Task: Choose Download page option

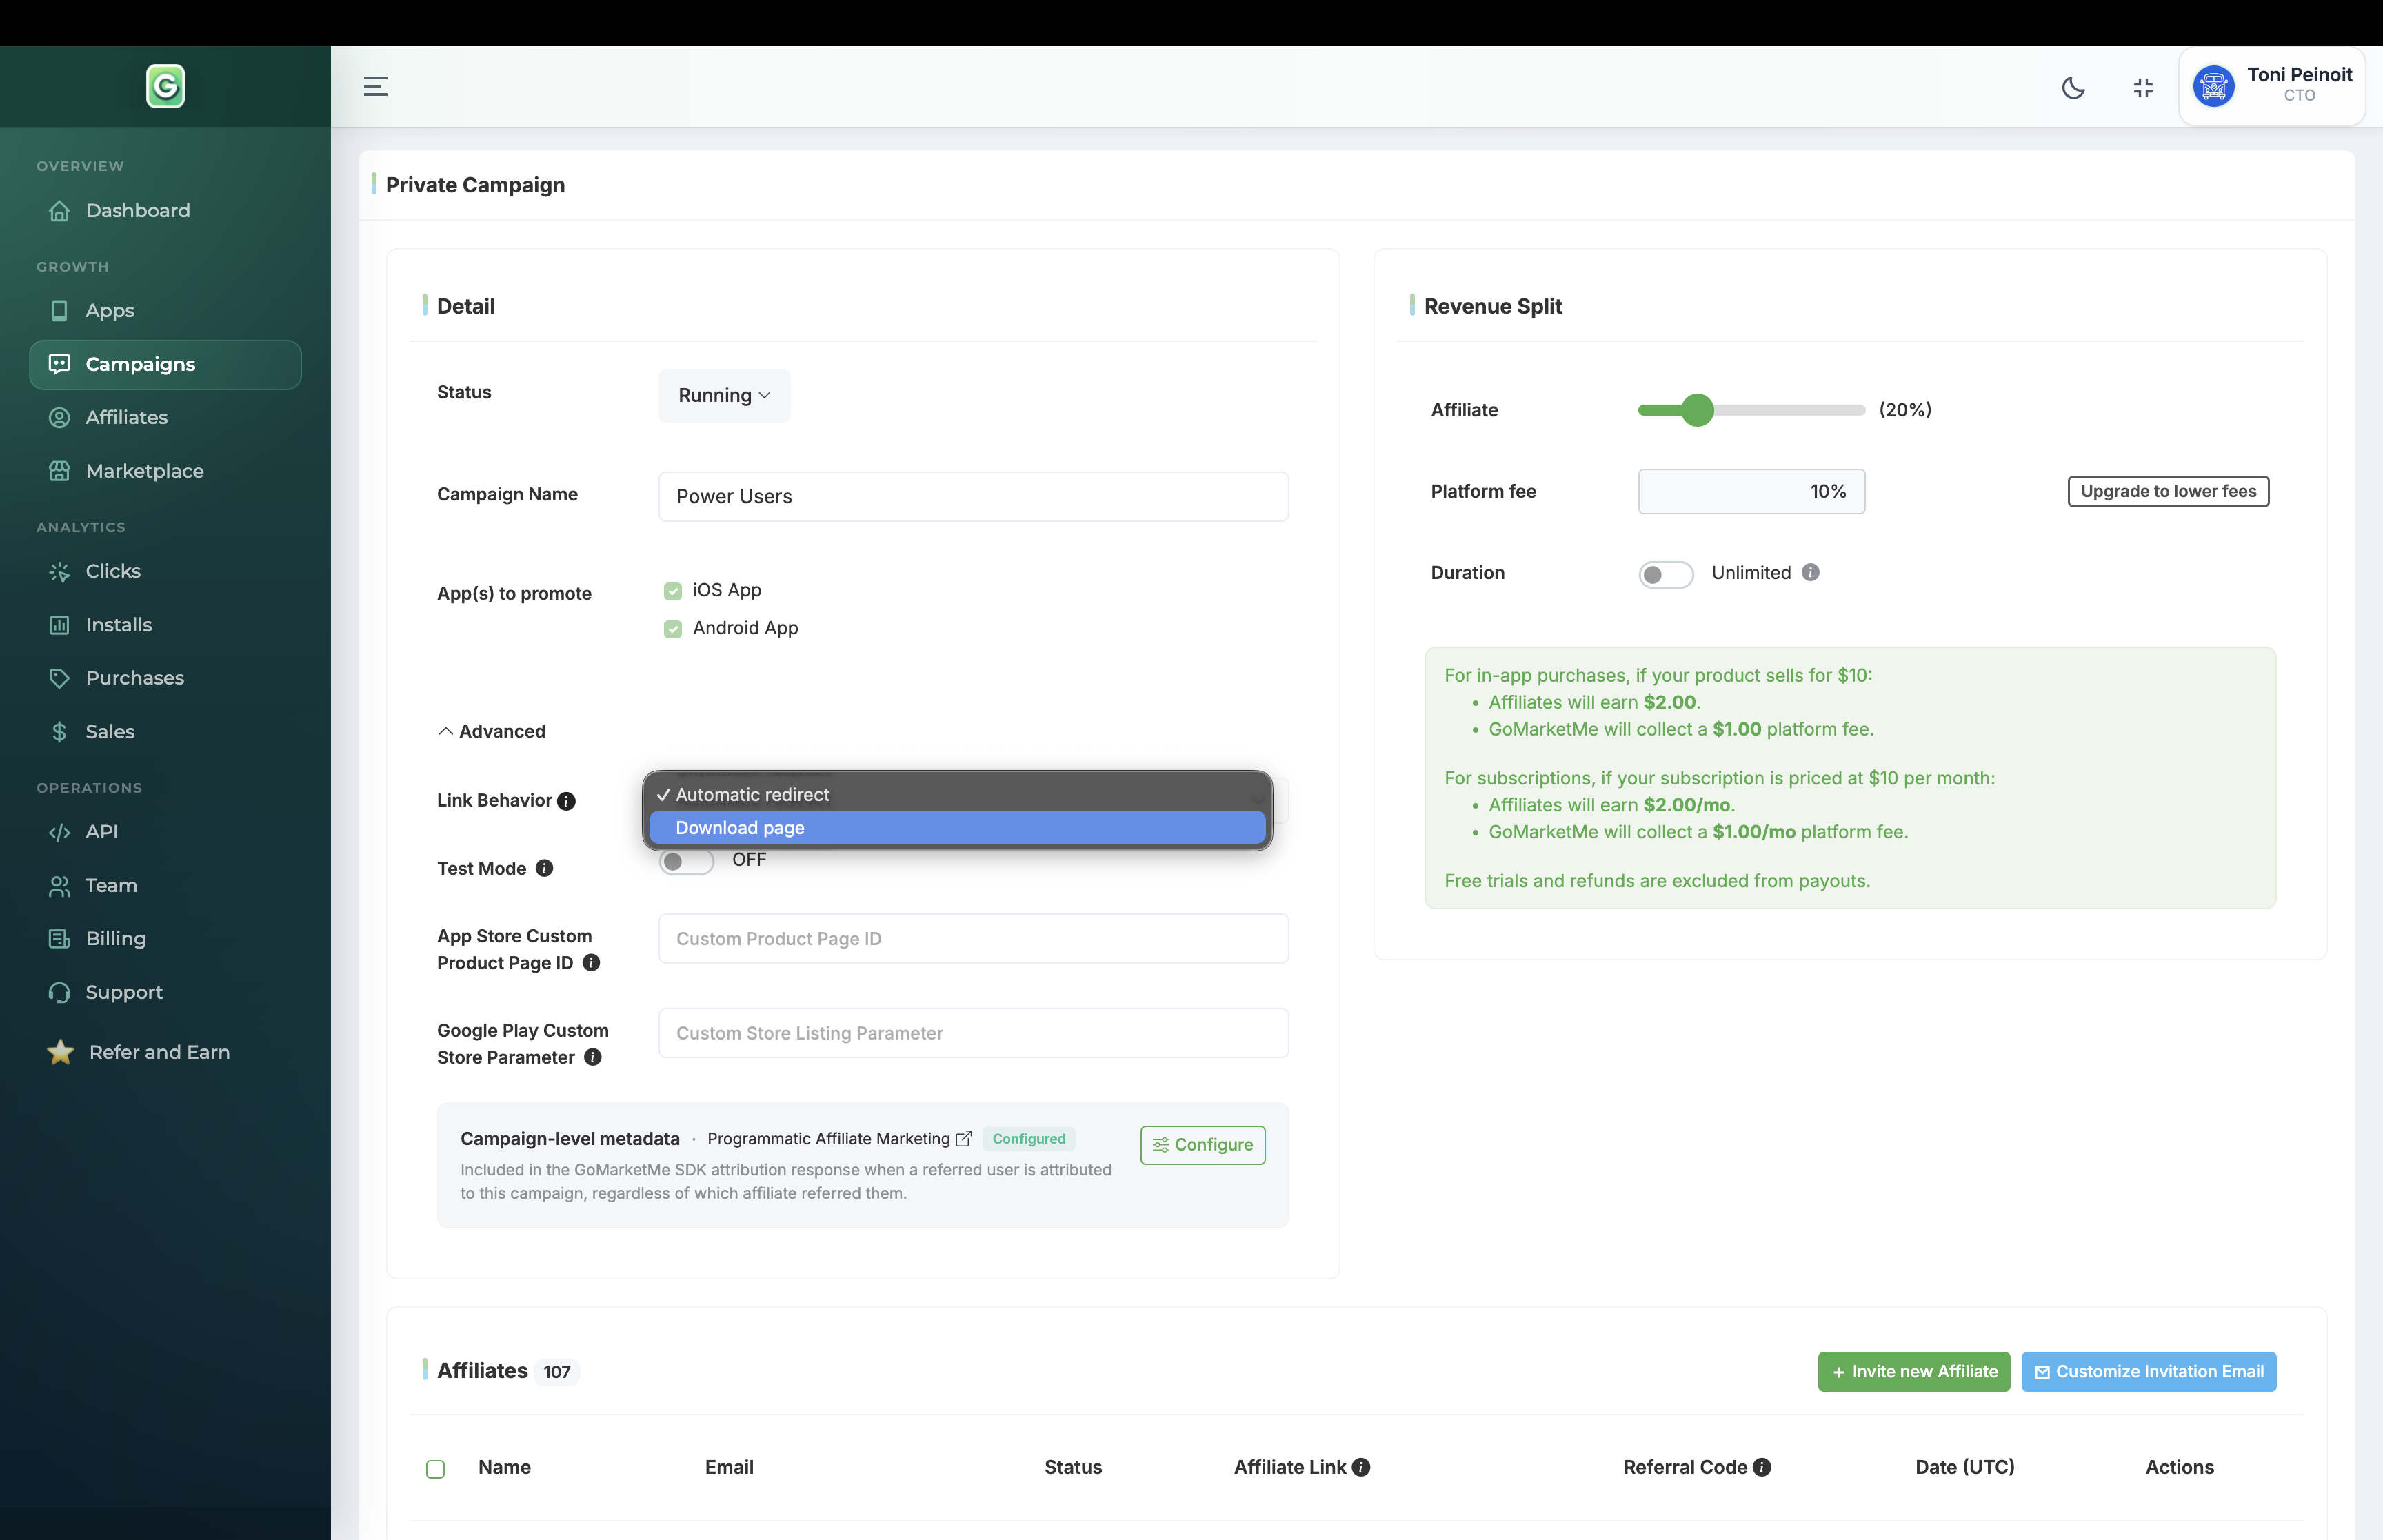Action: coord(957,828)
